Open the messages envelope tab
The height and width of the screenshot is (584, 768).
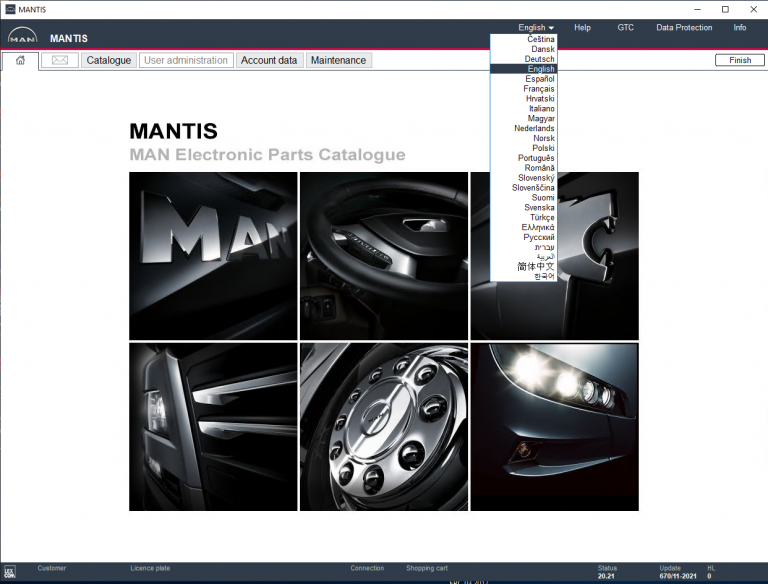pos(60,60)
